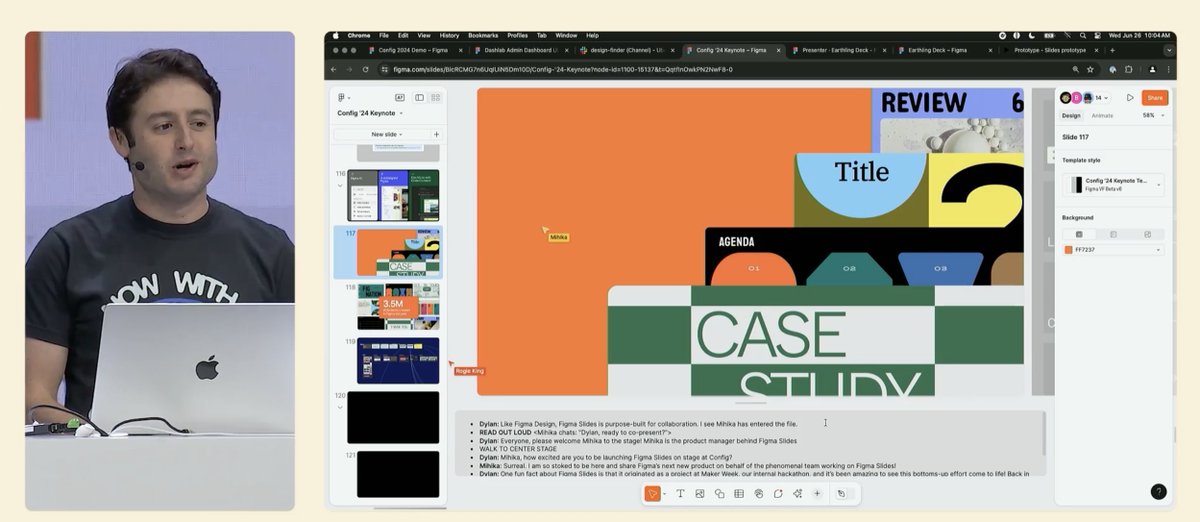
Task: Open the Chrome tab search dropdown arrow
Action: pos(1168,49)
